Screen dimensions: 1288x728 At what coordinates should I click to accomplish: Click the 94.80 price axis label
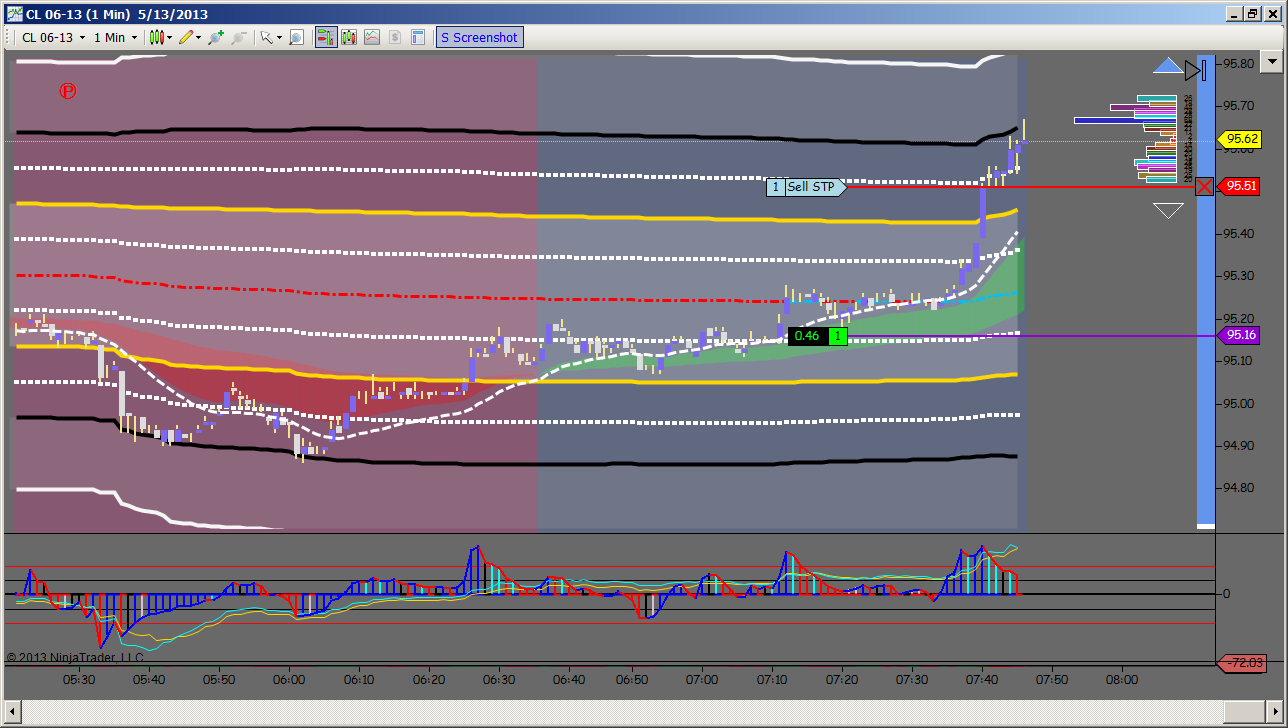[x=1240, y=488]
